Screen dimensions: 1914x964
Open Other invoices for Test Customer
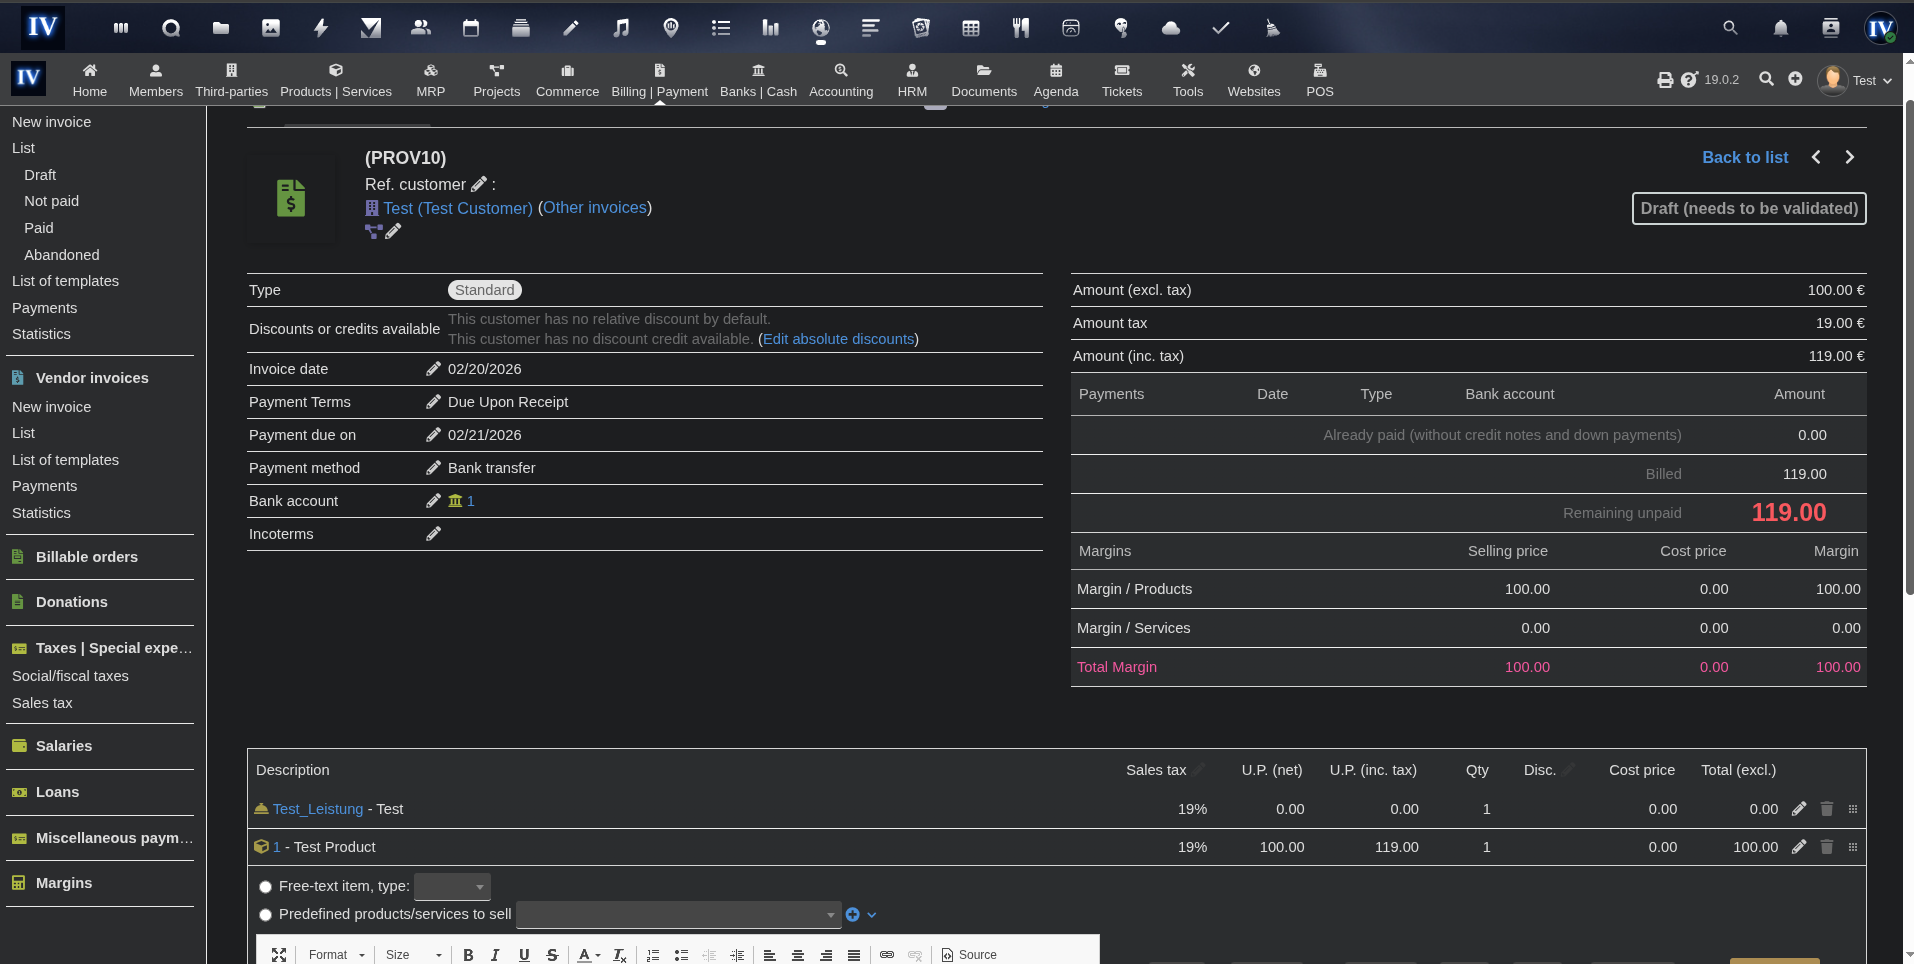(594, 207)
